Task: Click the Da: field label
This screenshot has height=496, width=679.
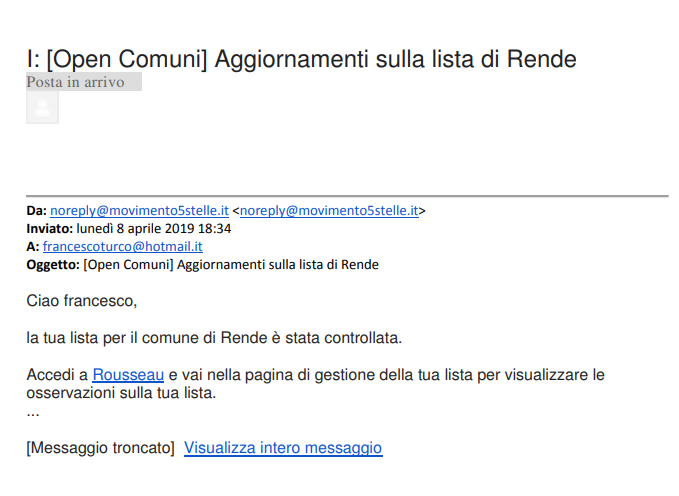Action: (36, 211)
